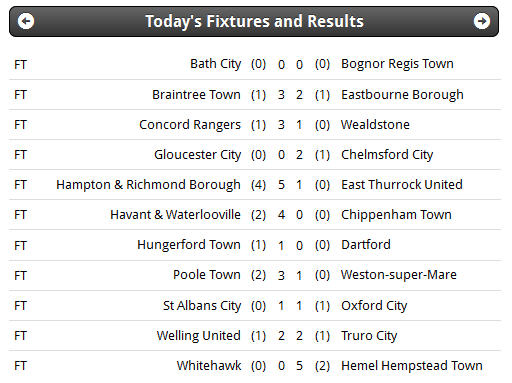Open East Thurrock United team

coord(402,185)
